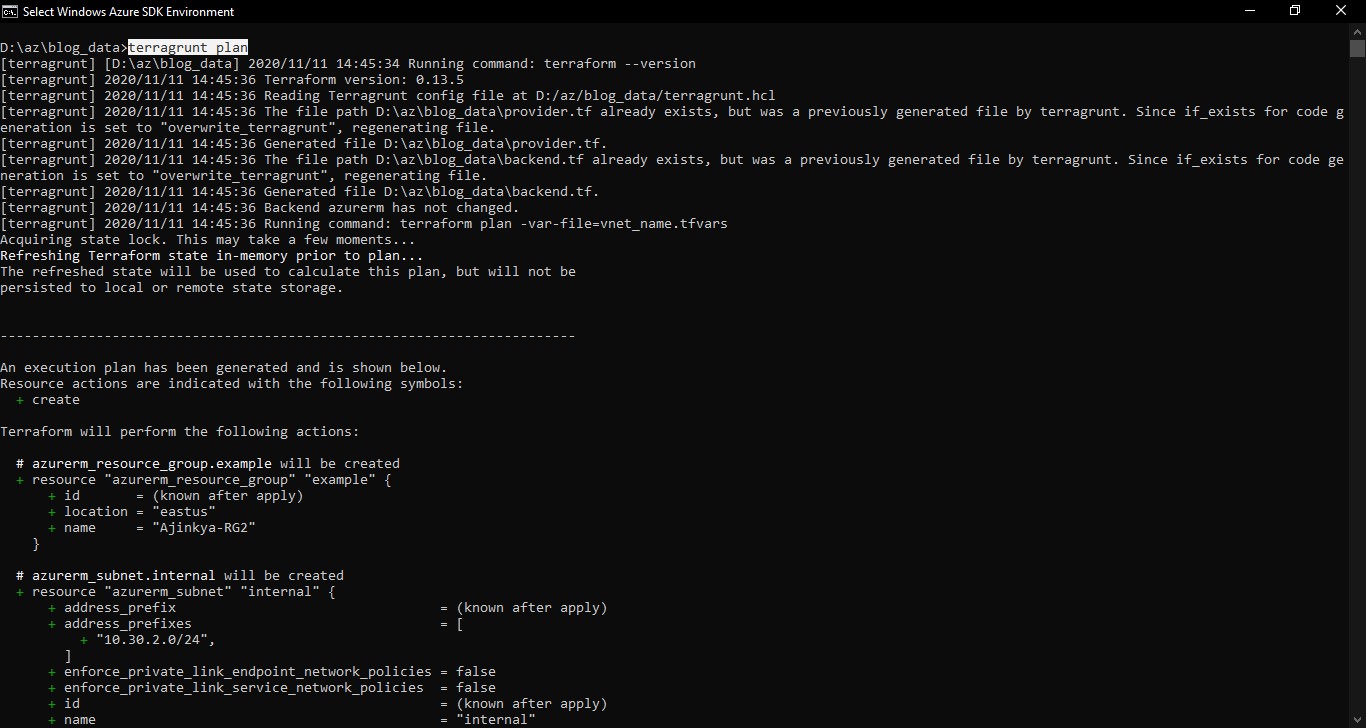This screenshot has height=728, width=1366.
Task: Click the console icon in title bar
Action: [x=11, y=11]
